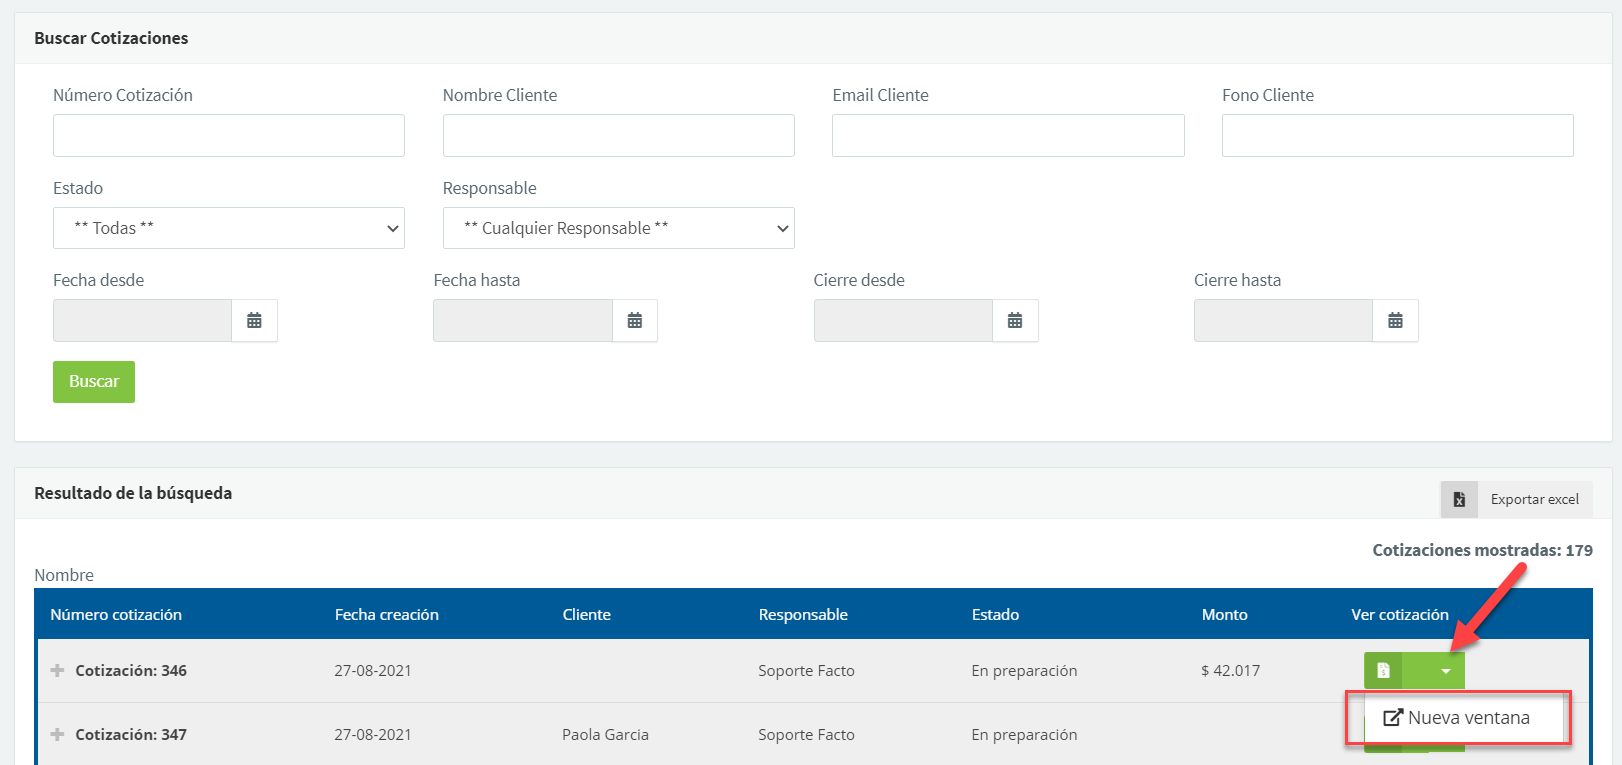This screenshot has height=765, width=1622.
Task: Focus the Número Cotización input field
Action: pos(228,135)
